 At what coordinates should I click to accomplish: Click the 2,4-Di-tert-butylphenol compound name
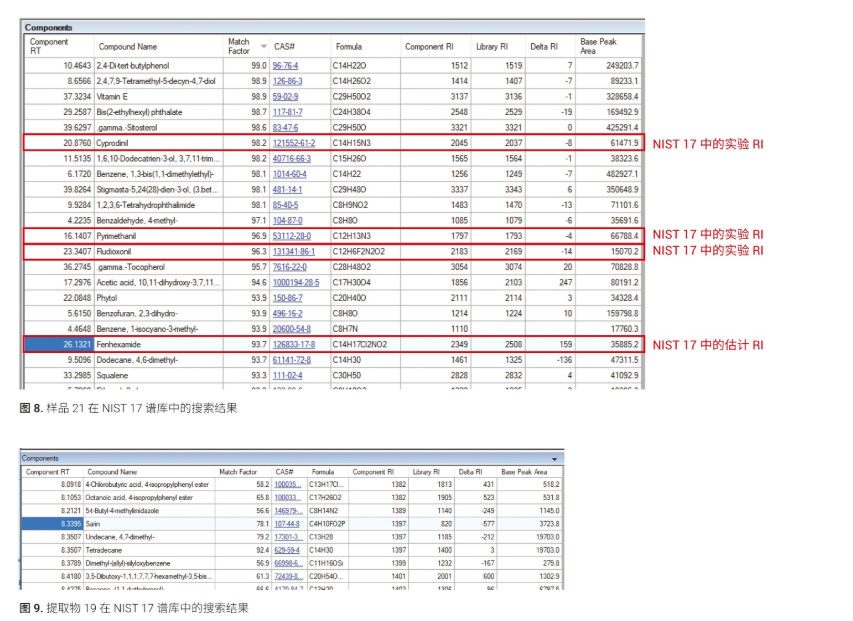tap(133, 66)
